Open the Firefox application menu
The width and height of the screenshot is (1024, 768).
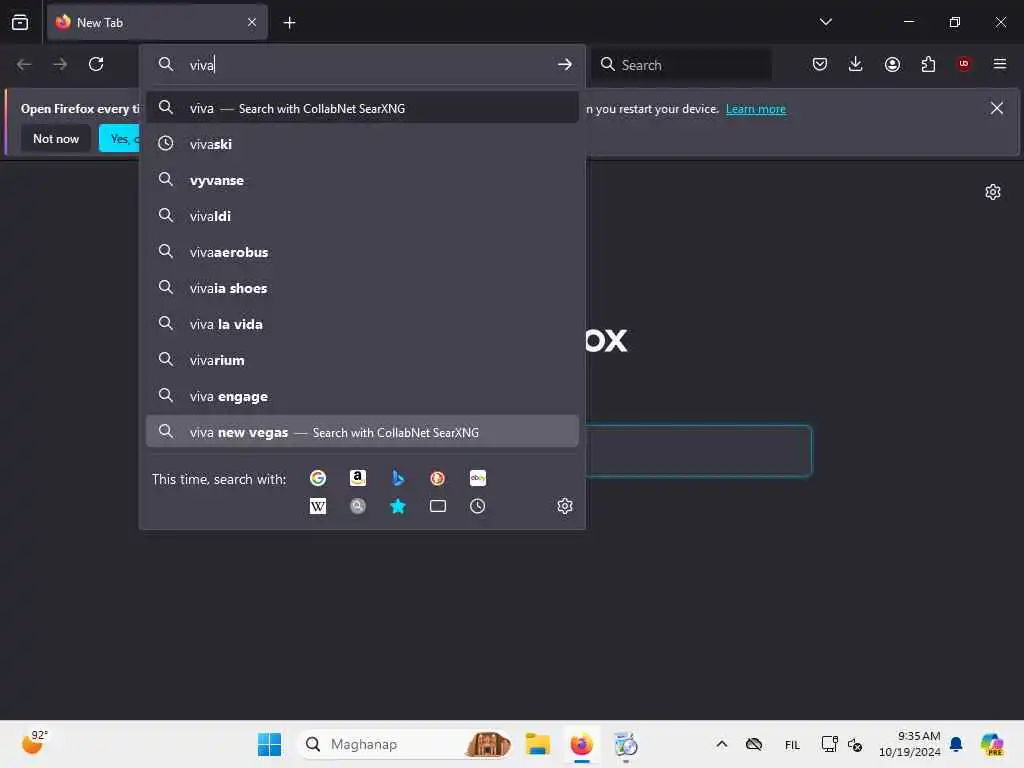click(x=1000, y=64)
